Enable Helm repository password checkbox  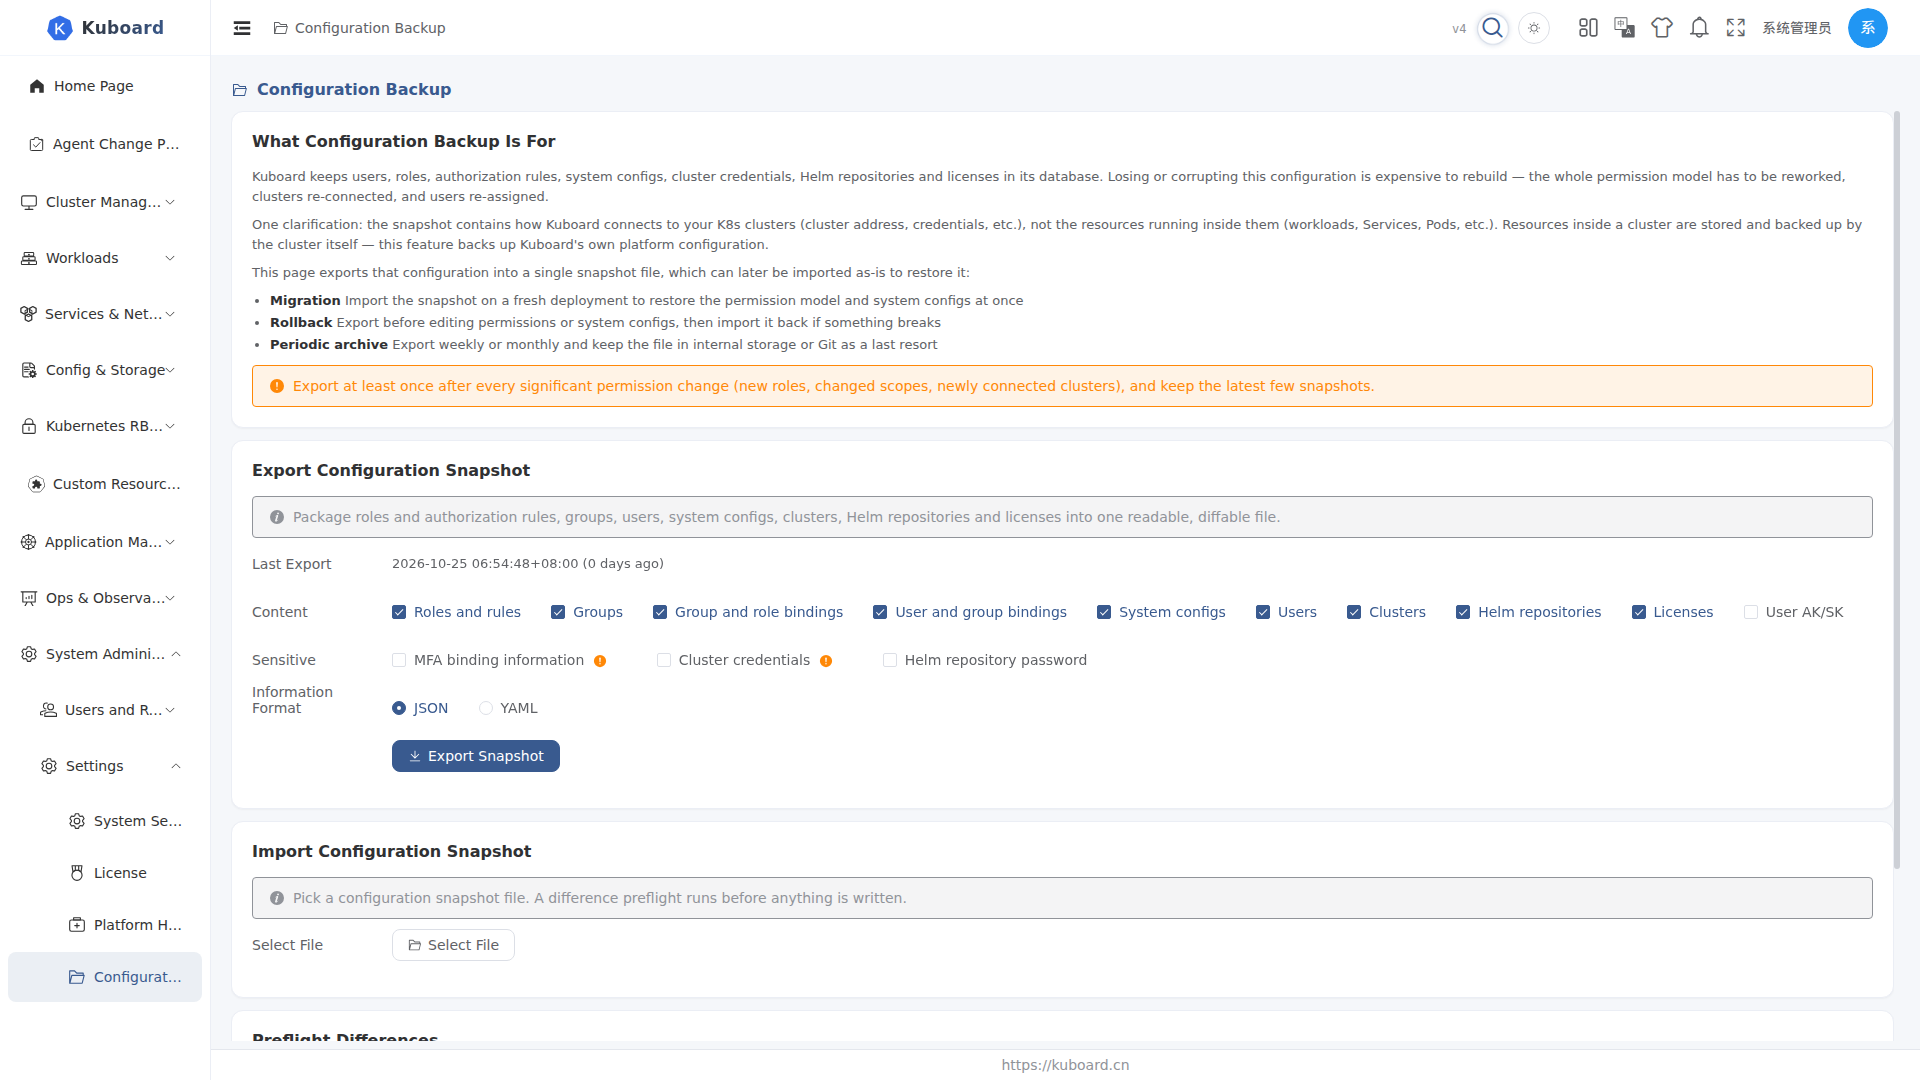(x=890, y=660)
